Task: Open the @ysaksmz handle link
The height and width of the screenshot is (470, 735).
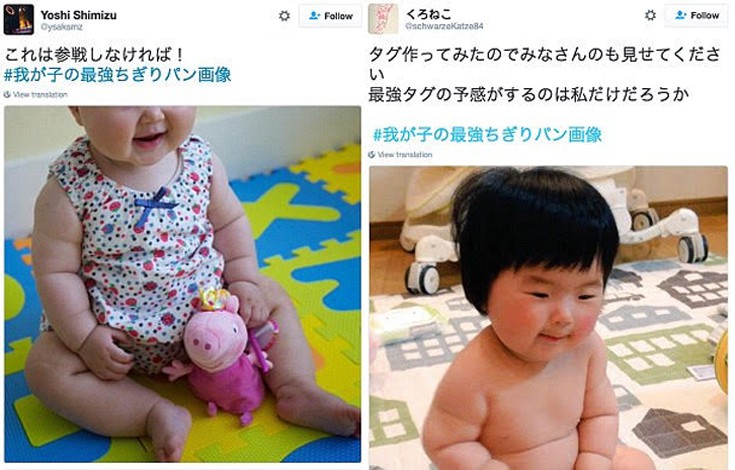Action: pyautogui.click(x=61, y=27)
